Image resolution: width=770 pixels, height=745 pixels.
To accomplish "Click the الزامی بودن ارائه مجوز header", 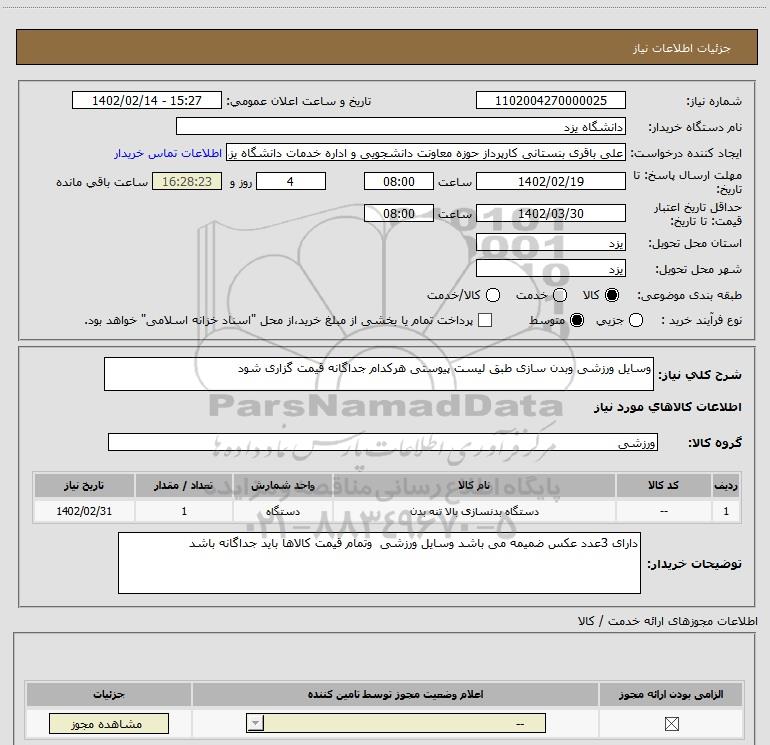I will [671, 694].
